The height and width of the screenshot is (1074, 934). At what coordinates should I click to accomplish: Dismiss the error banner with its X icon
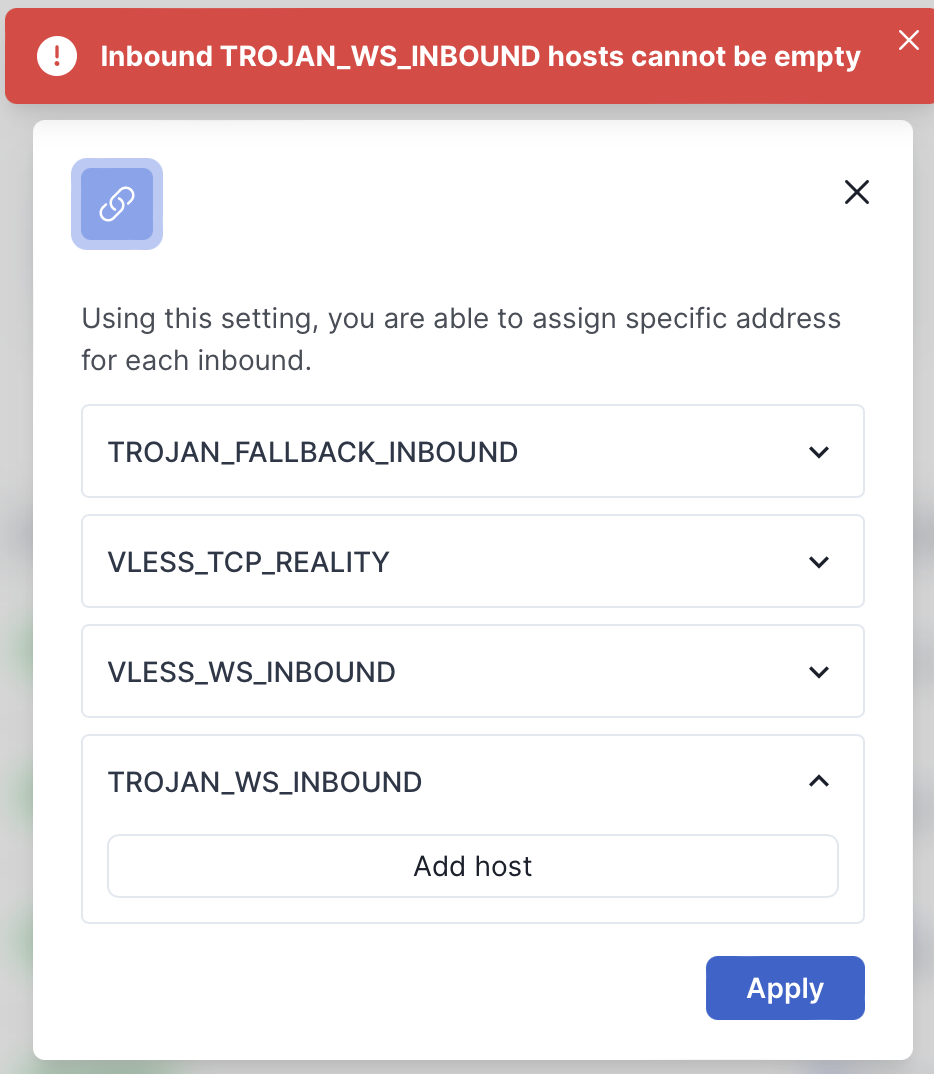[x=908, y=40]
